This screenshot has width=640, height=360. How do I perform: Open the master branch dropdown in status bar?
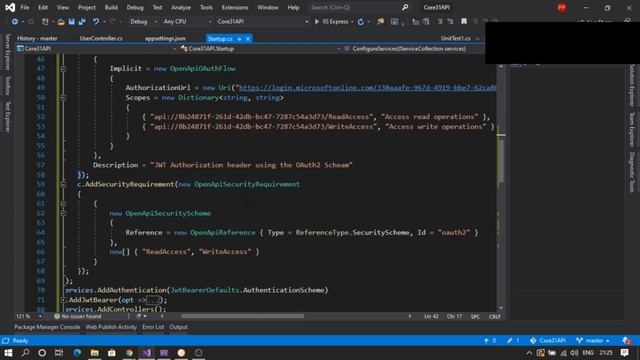593,340
